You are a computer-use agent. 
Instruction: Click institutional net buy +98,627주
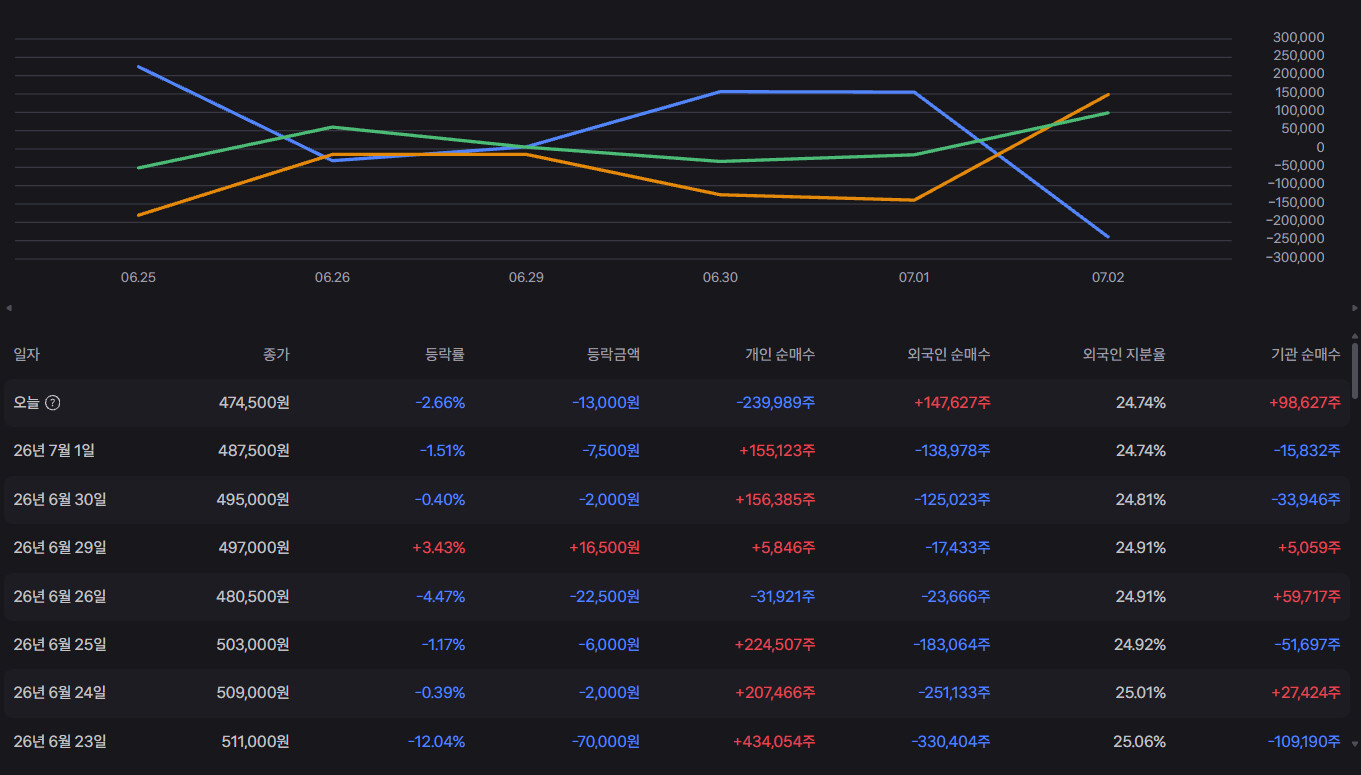click(x=1305, y=403)
